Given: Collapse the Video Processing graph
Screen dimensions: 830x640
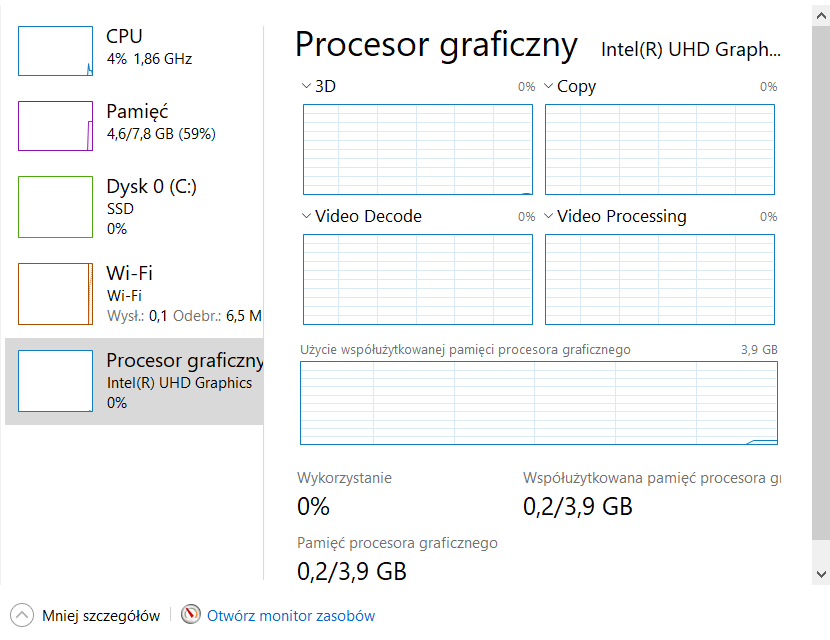Looking at the screenshot, I should point(546,216).
